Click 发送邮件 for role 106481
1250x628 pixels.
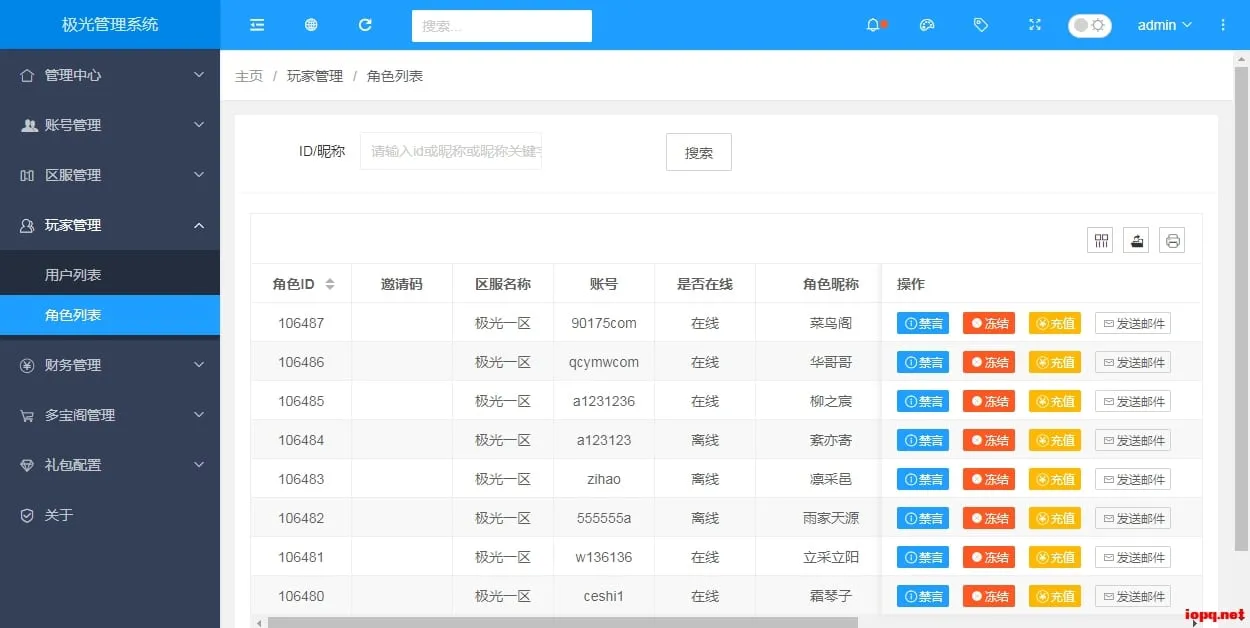click(1133, 557)
